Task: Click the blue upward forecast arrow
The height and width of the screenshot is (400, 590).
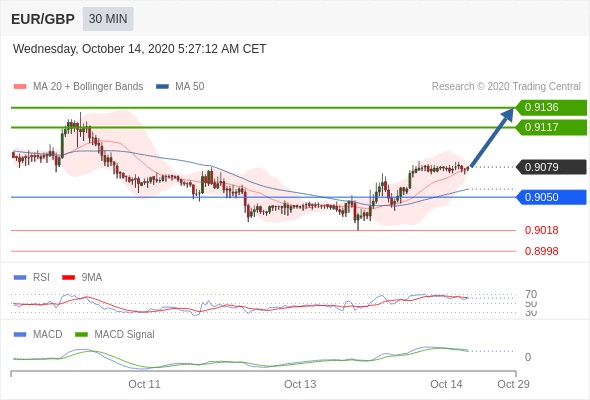Action: [492, 137]
